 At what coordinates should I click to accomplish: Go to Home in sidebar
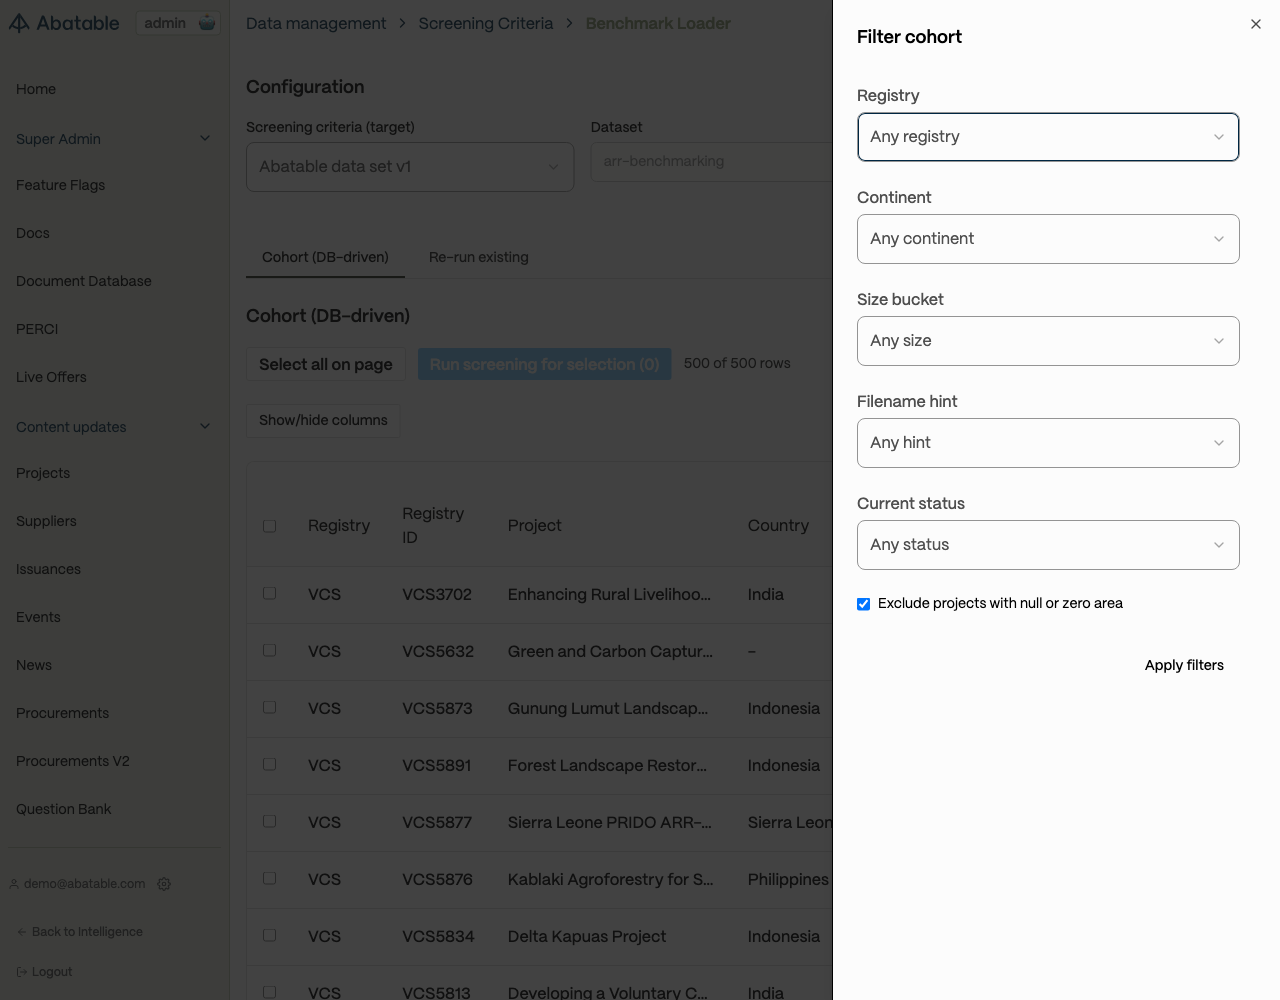click(x=36, y=89)
